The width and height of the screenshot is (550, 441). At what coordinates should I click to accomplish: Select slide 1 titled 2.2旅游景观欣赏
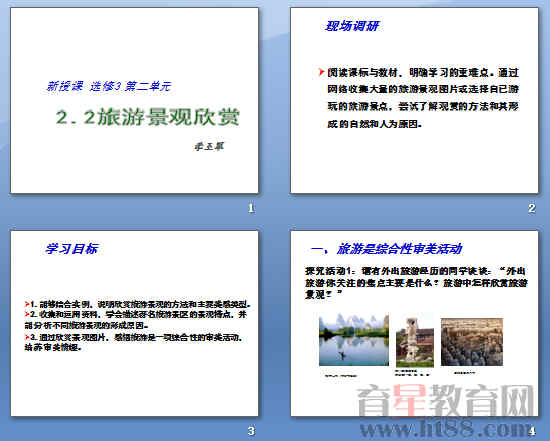(x=135, y=100)
